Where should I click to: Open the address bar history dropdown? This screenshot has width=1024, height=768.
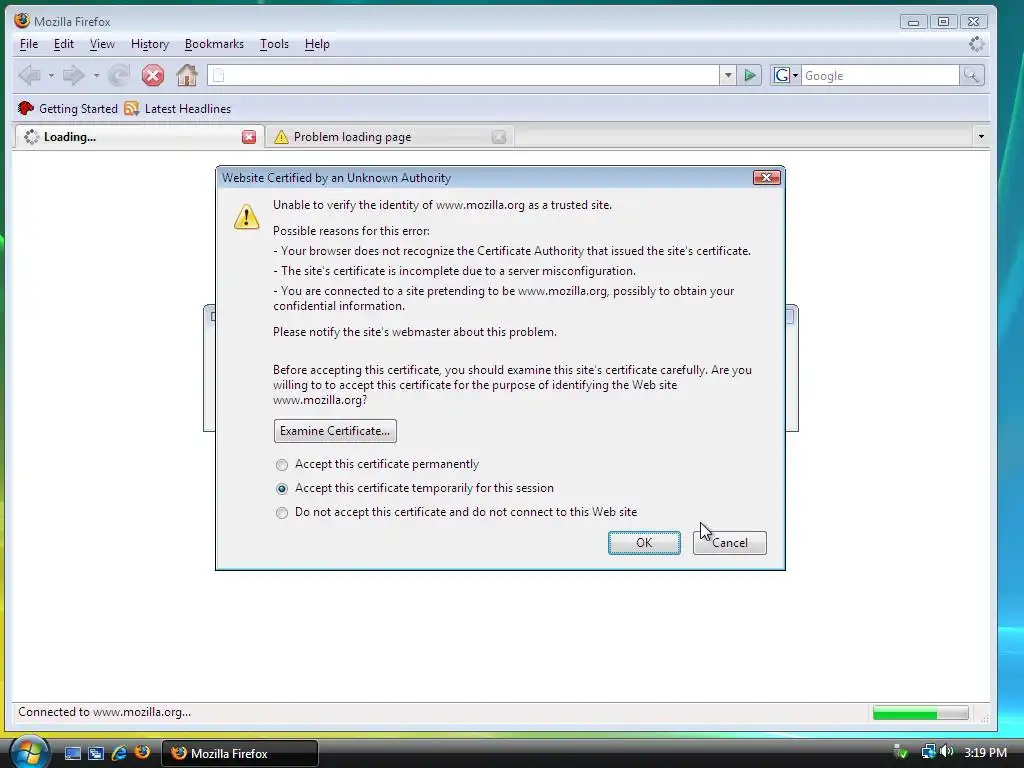(728, 76)
